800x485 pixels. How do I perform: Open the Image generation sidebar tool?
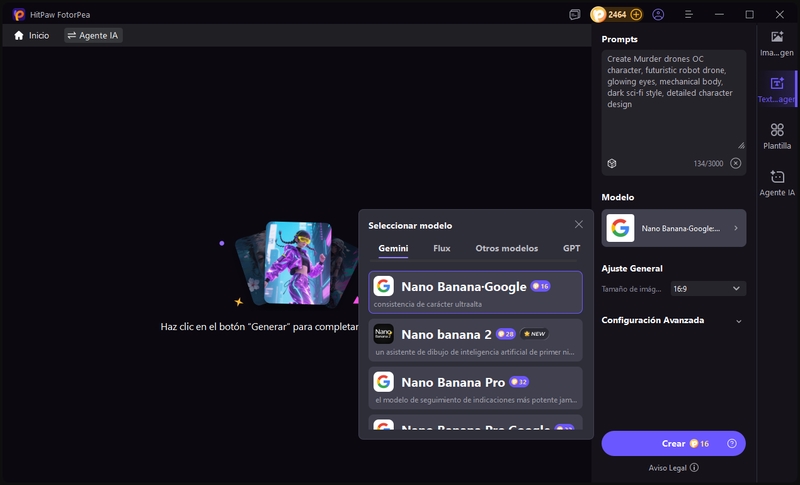point(777,43)
